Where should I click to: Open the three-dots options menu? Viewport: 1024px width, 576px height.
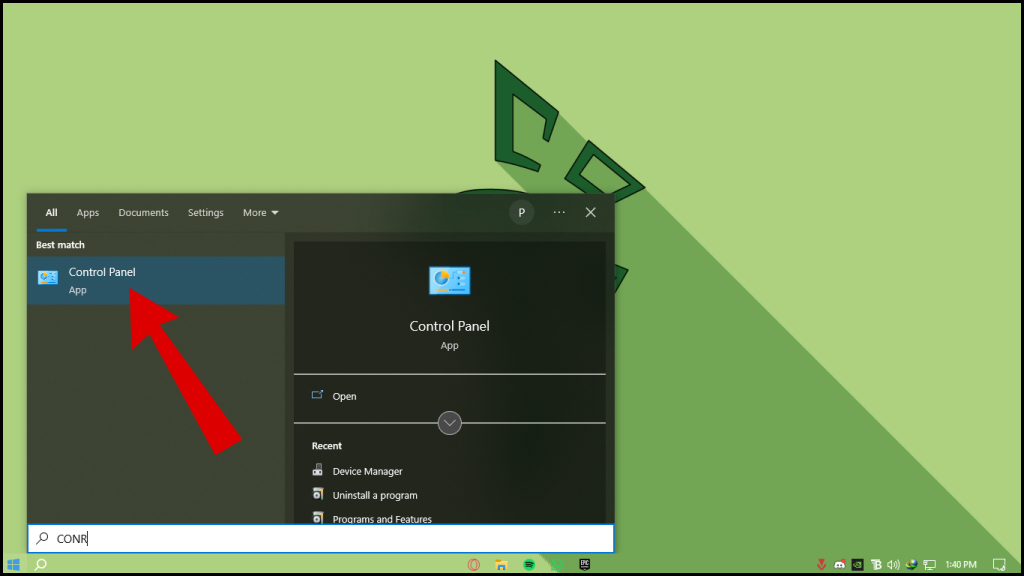point(559,212)
